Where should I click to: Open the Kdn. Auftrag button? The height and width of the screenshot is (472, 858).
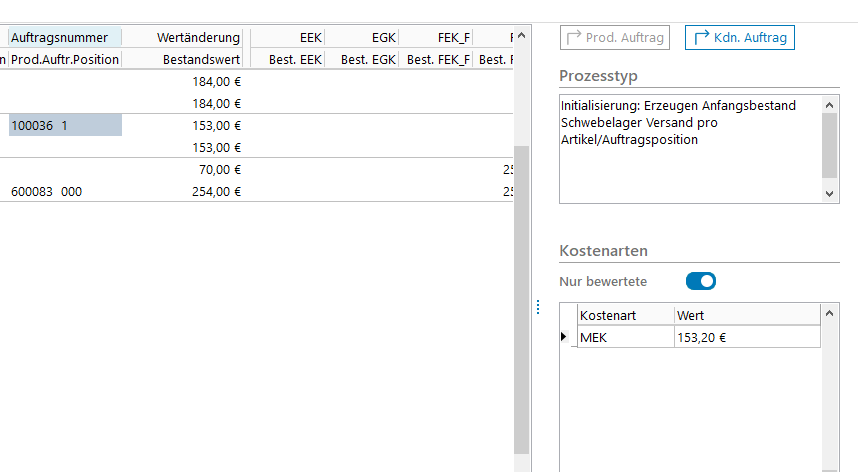pyautogui.click(x=739, y=38)
